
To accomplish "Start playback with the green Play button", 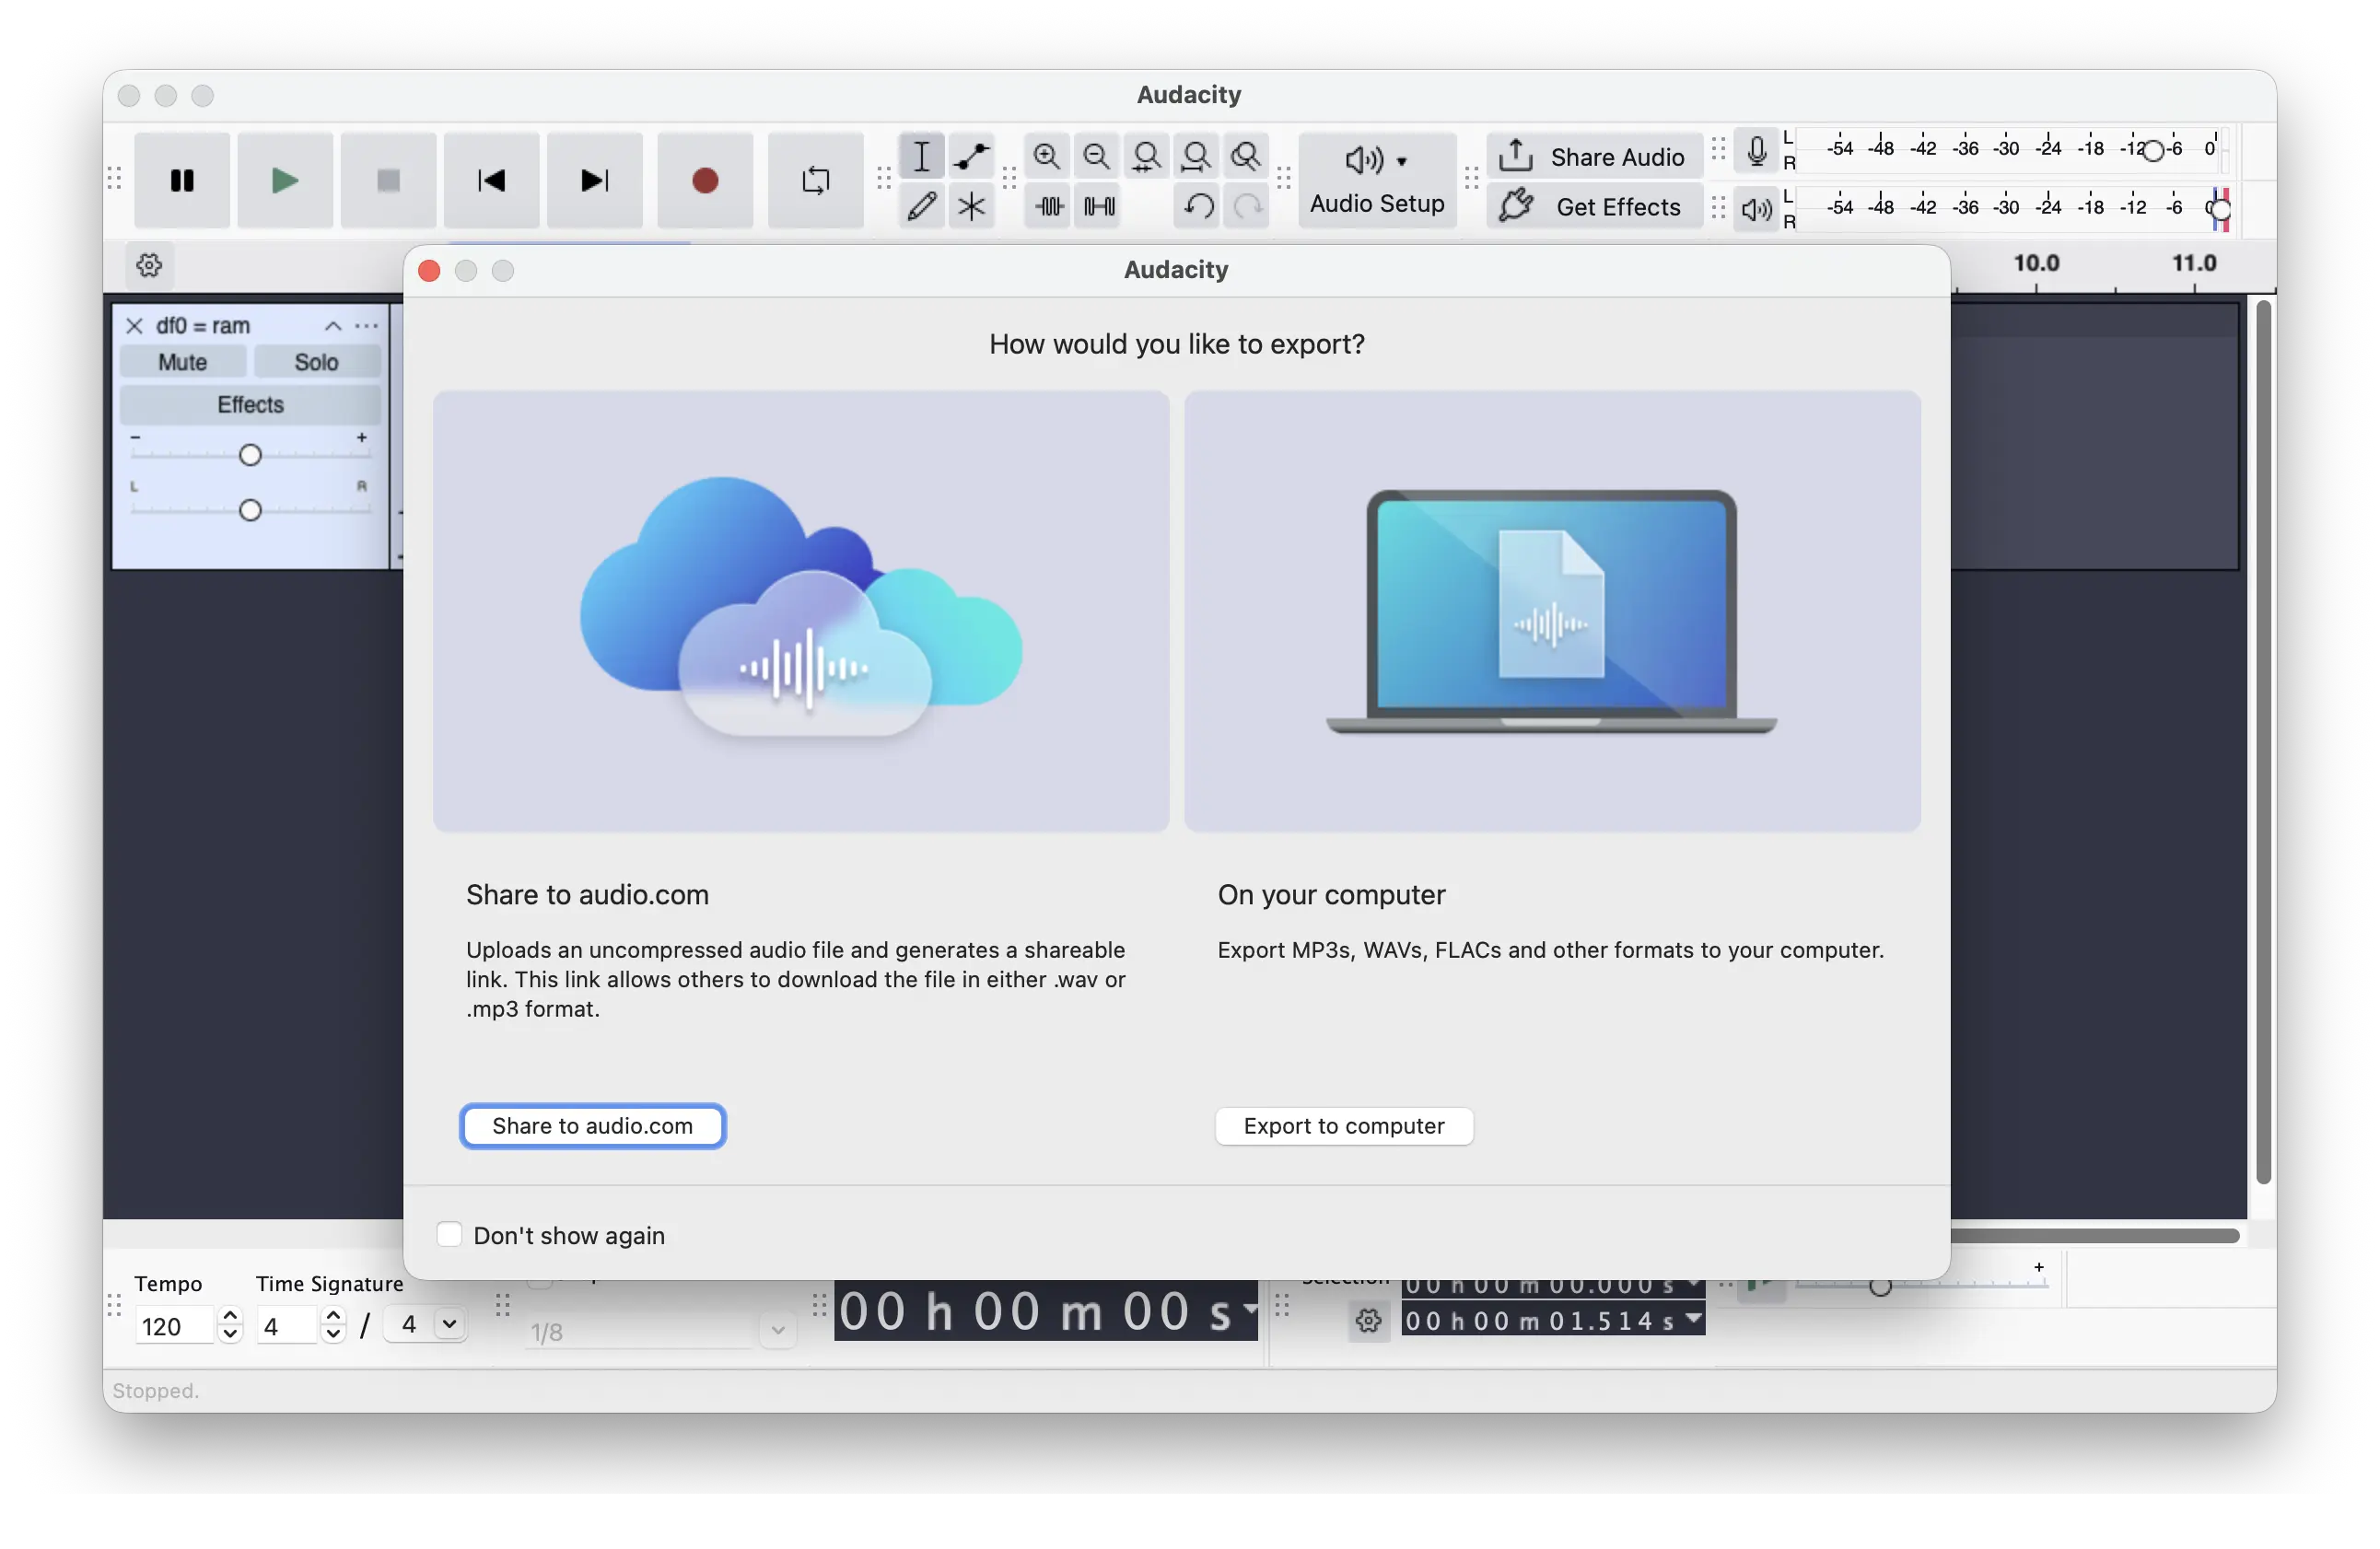I will pos(285,180).
